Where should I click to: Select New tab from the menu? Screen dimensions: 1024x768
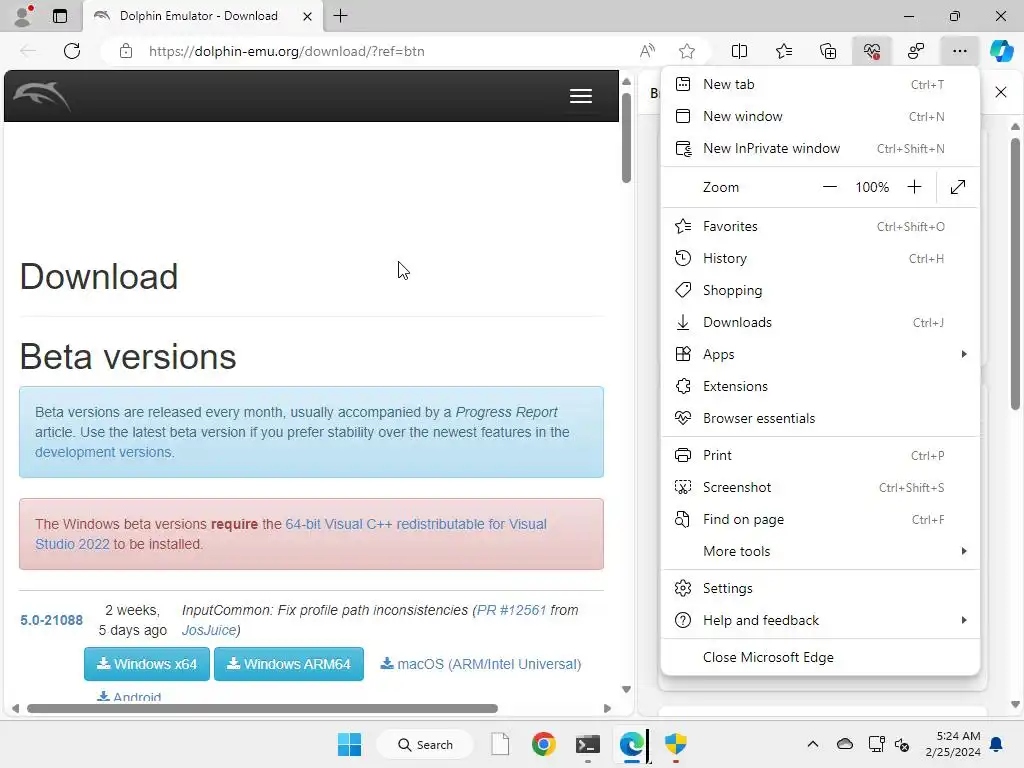820,84
